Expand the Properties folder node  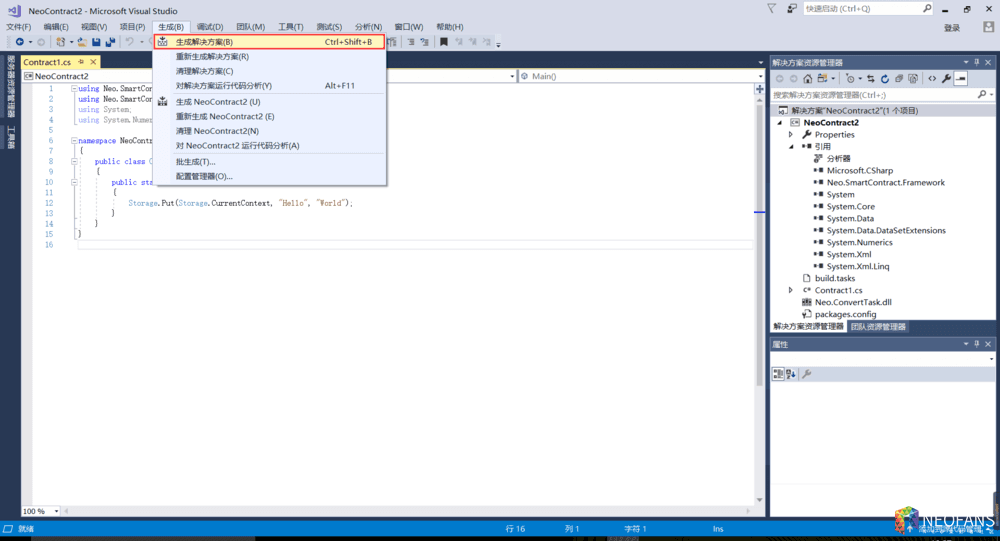coord(791,135)
